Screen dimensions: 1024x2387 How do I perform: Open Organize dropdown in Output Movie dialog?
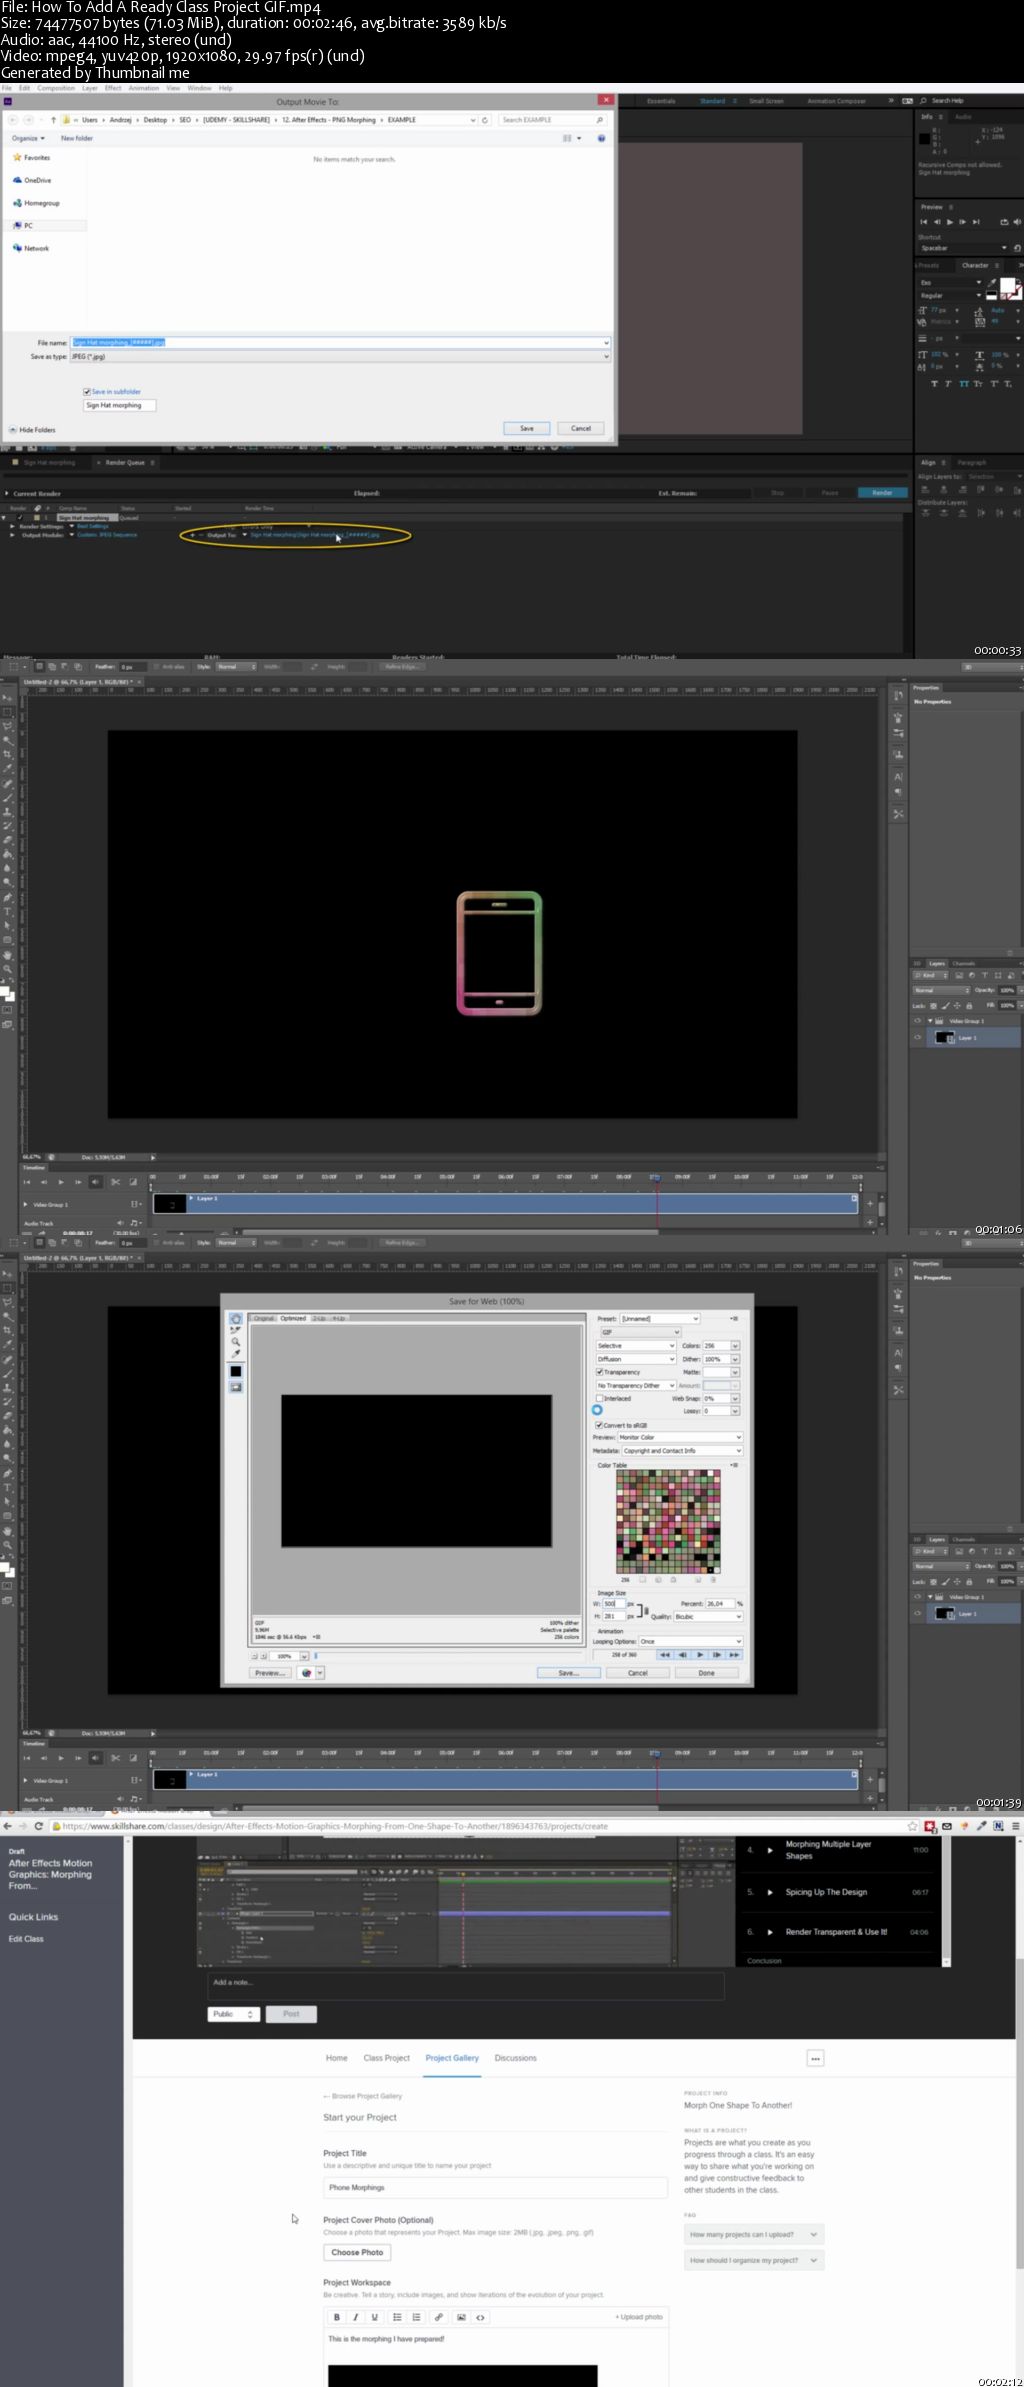[28, 138]
